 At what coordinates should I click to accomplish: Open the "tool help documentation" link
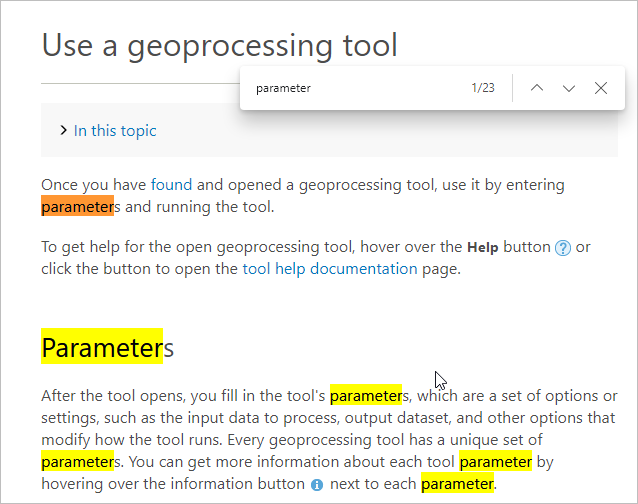[x=330, y=268]
